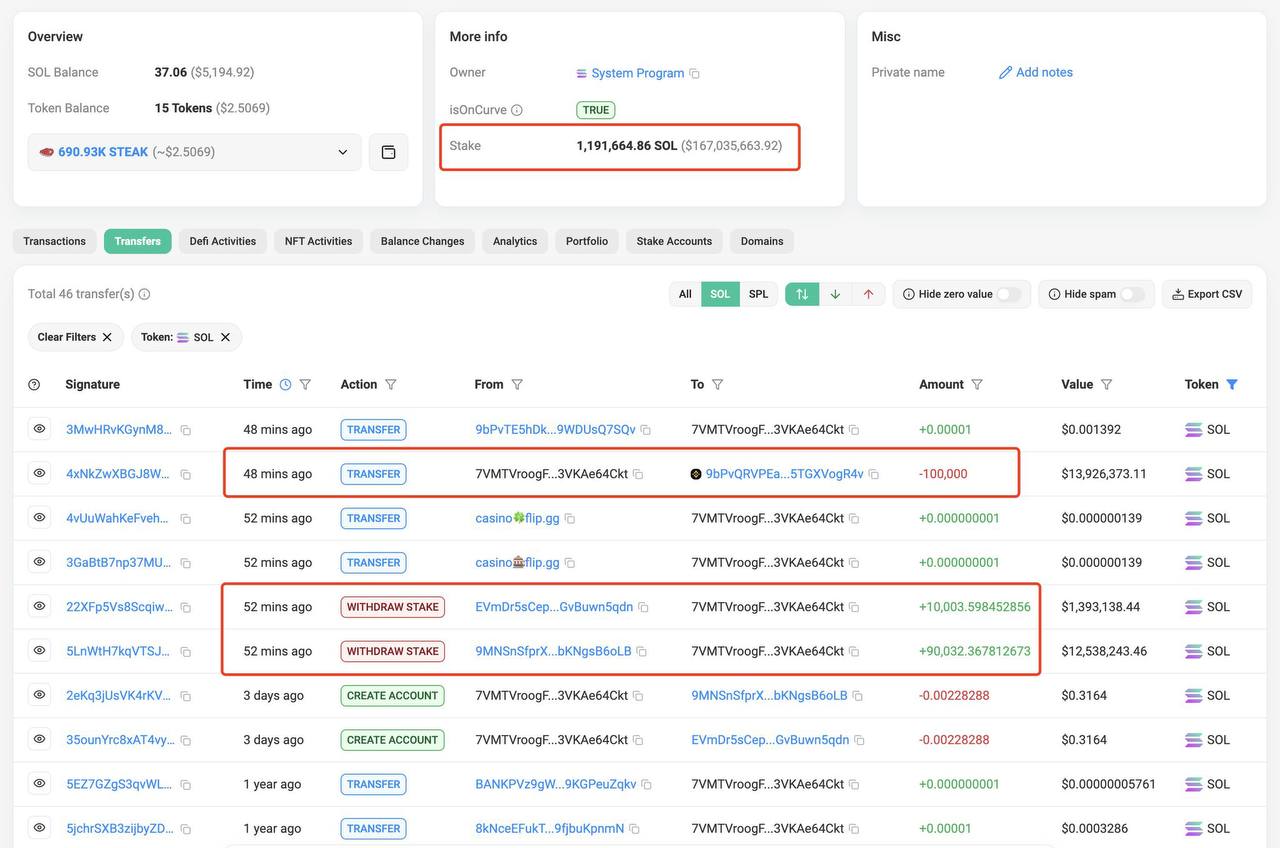Select the SPL token type filter
The height and width of the screenshot is (848, 1280).
759,294
